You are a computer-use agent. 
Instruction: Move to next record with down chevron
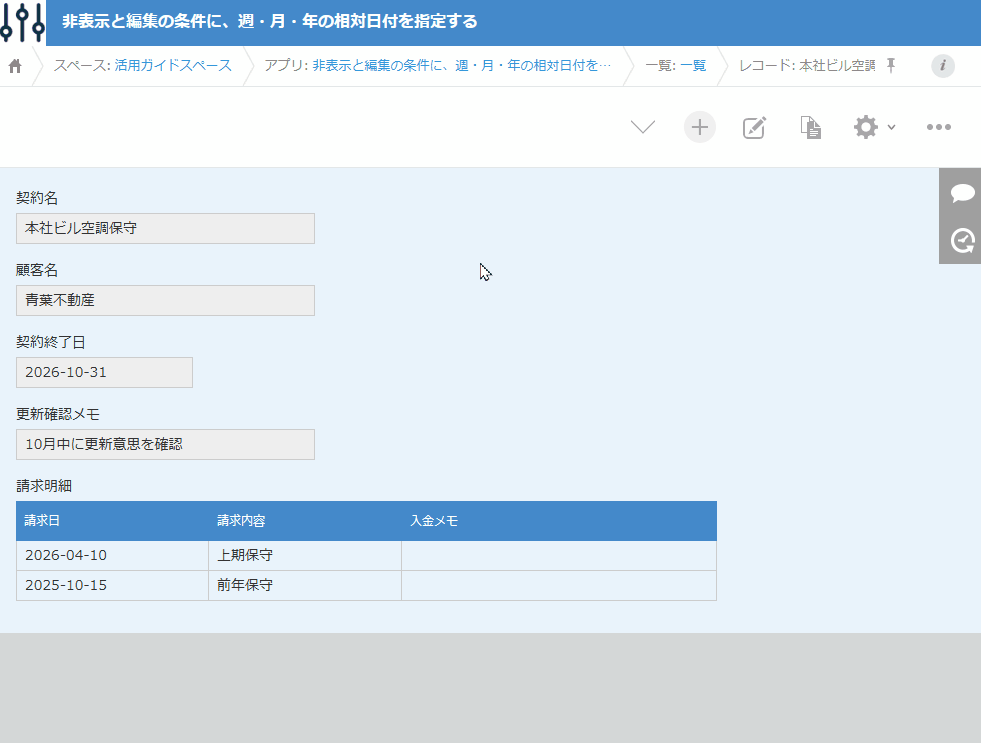tap(643, 127)
